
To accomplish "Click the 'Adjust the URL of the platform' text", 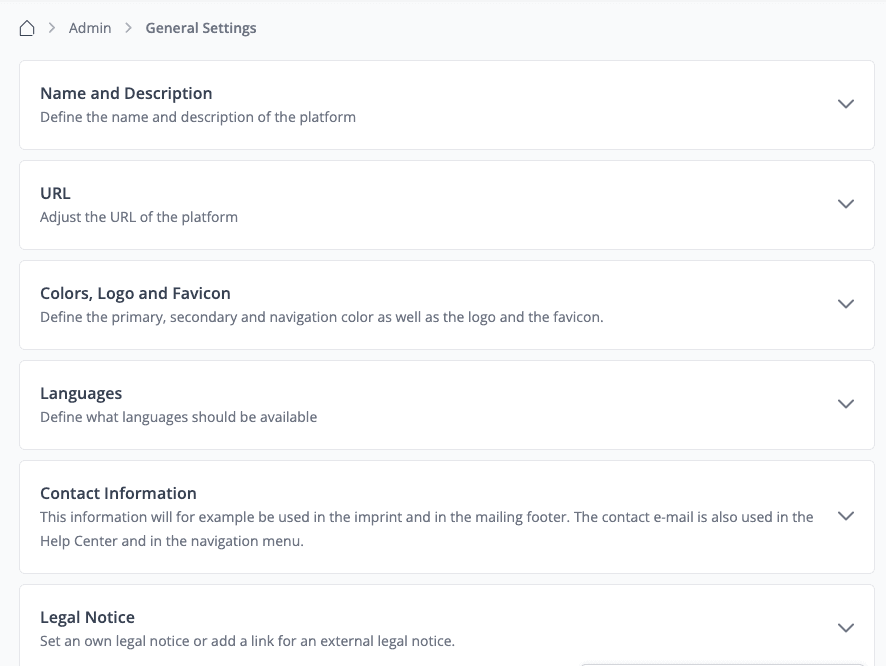I will pyautogui.click(x=139, y=217).
